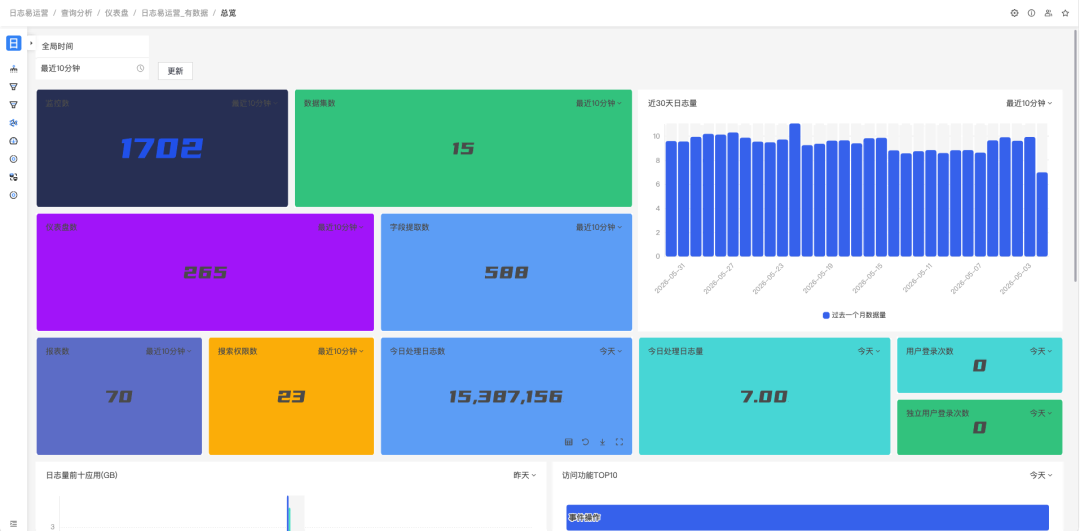Image resolution: width=1080 pixels, height=531 pixels.
Task: Click the 23 value on 搜索权限数 card
Action: [x=291, y=396]
